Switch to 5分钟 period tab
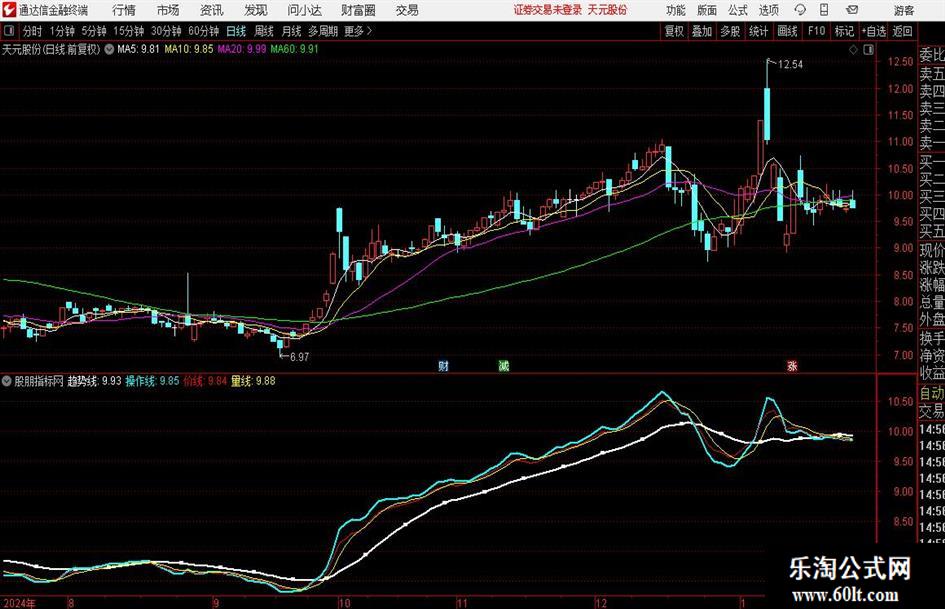The width and height of the screenshot is (945, 609). click(93, 31)
